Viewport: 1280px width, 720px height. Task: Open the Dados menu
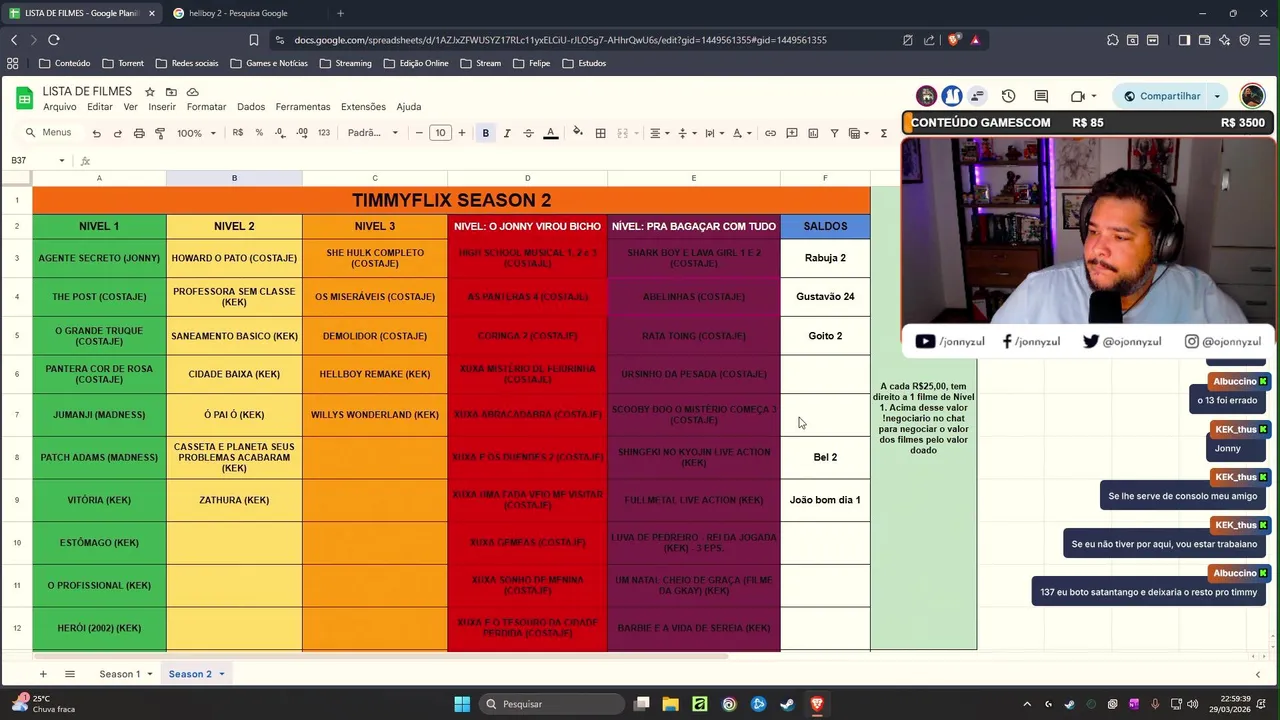click(x=251, y=107)
